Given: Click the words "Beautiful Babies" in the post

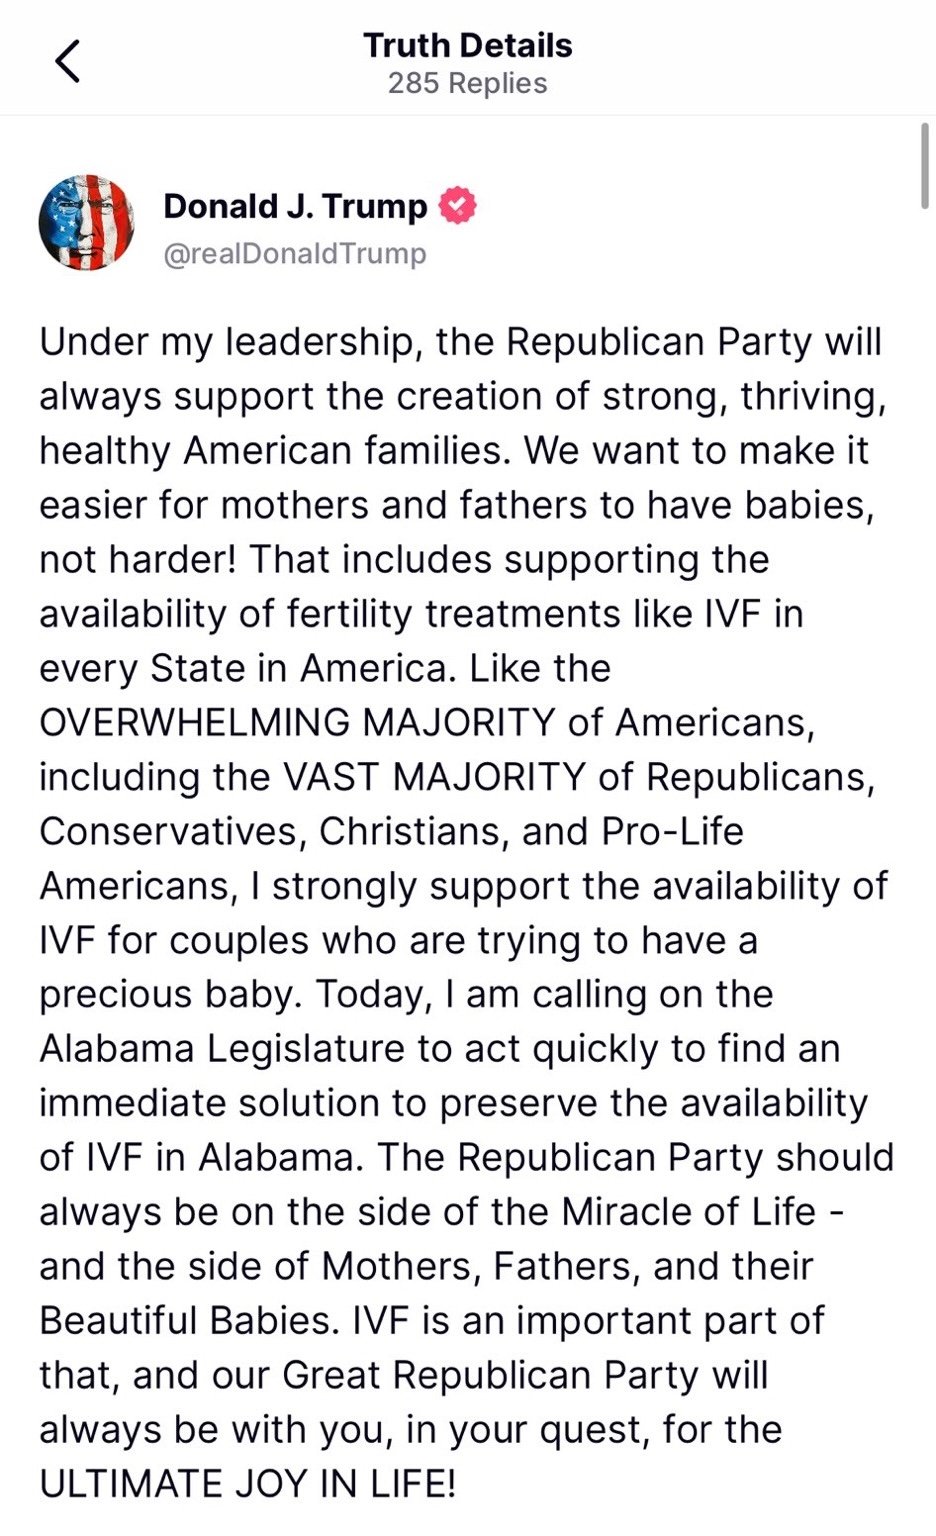Looking at the screenshot, I should 185,1320.
